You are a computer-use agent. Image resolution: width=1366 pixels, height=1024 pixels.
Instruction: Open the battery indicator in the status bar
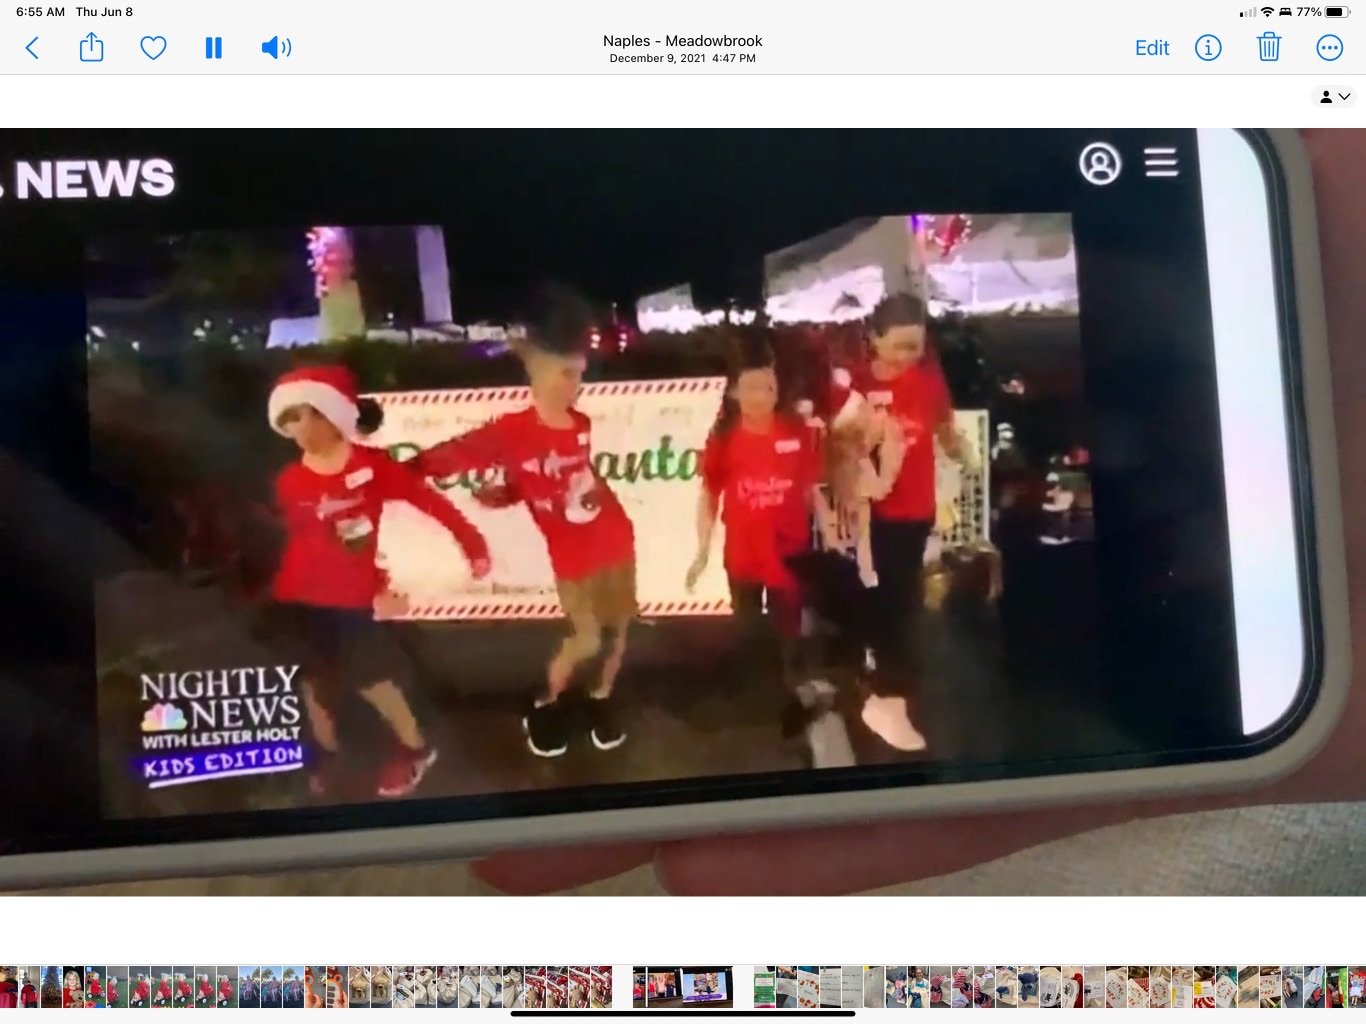1339,12
